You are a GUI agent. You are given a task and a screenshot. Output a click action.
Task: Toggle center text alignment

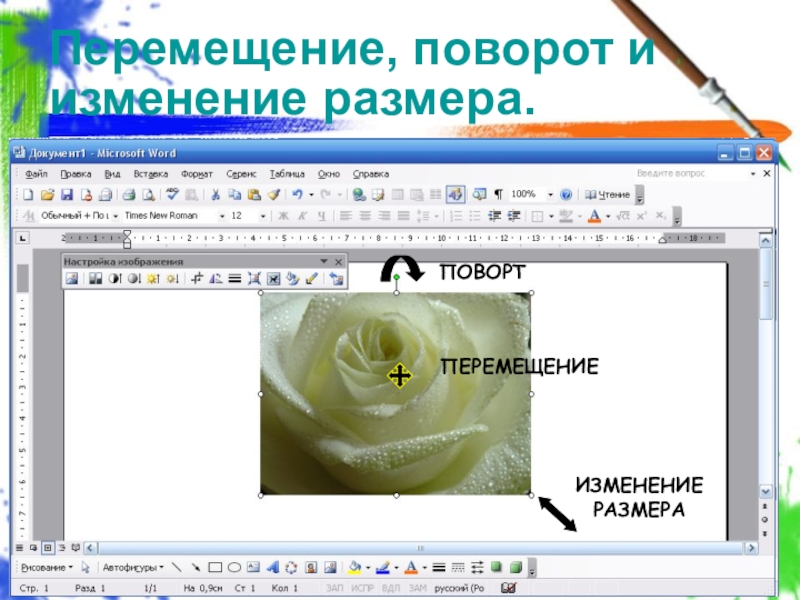(x=365, y=216)
